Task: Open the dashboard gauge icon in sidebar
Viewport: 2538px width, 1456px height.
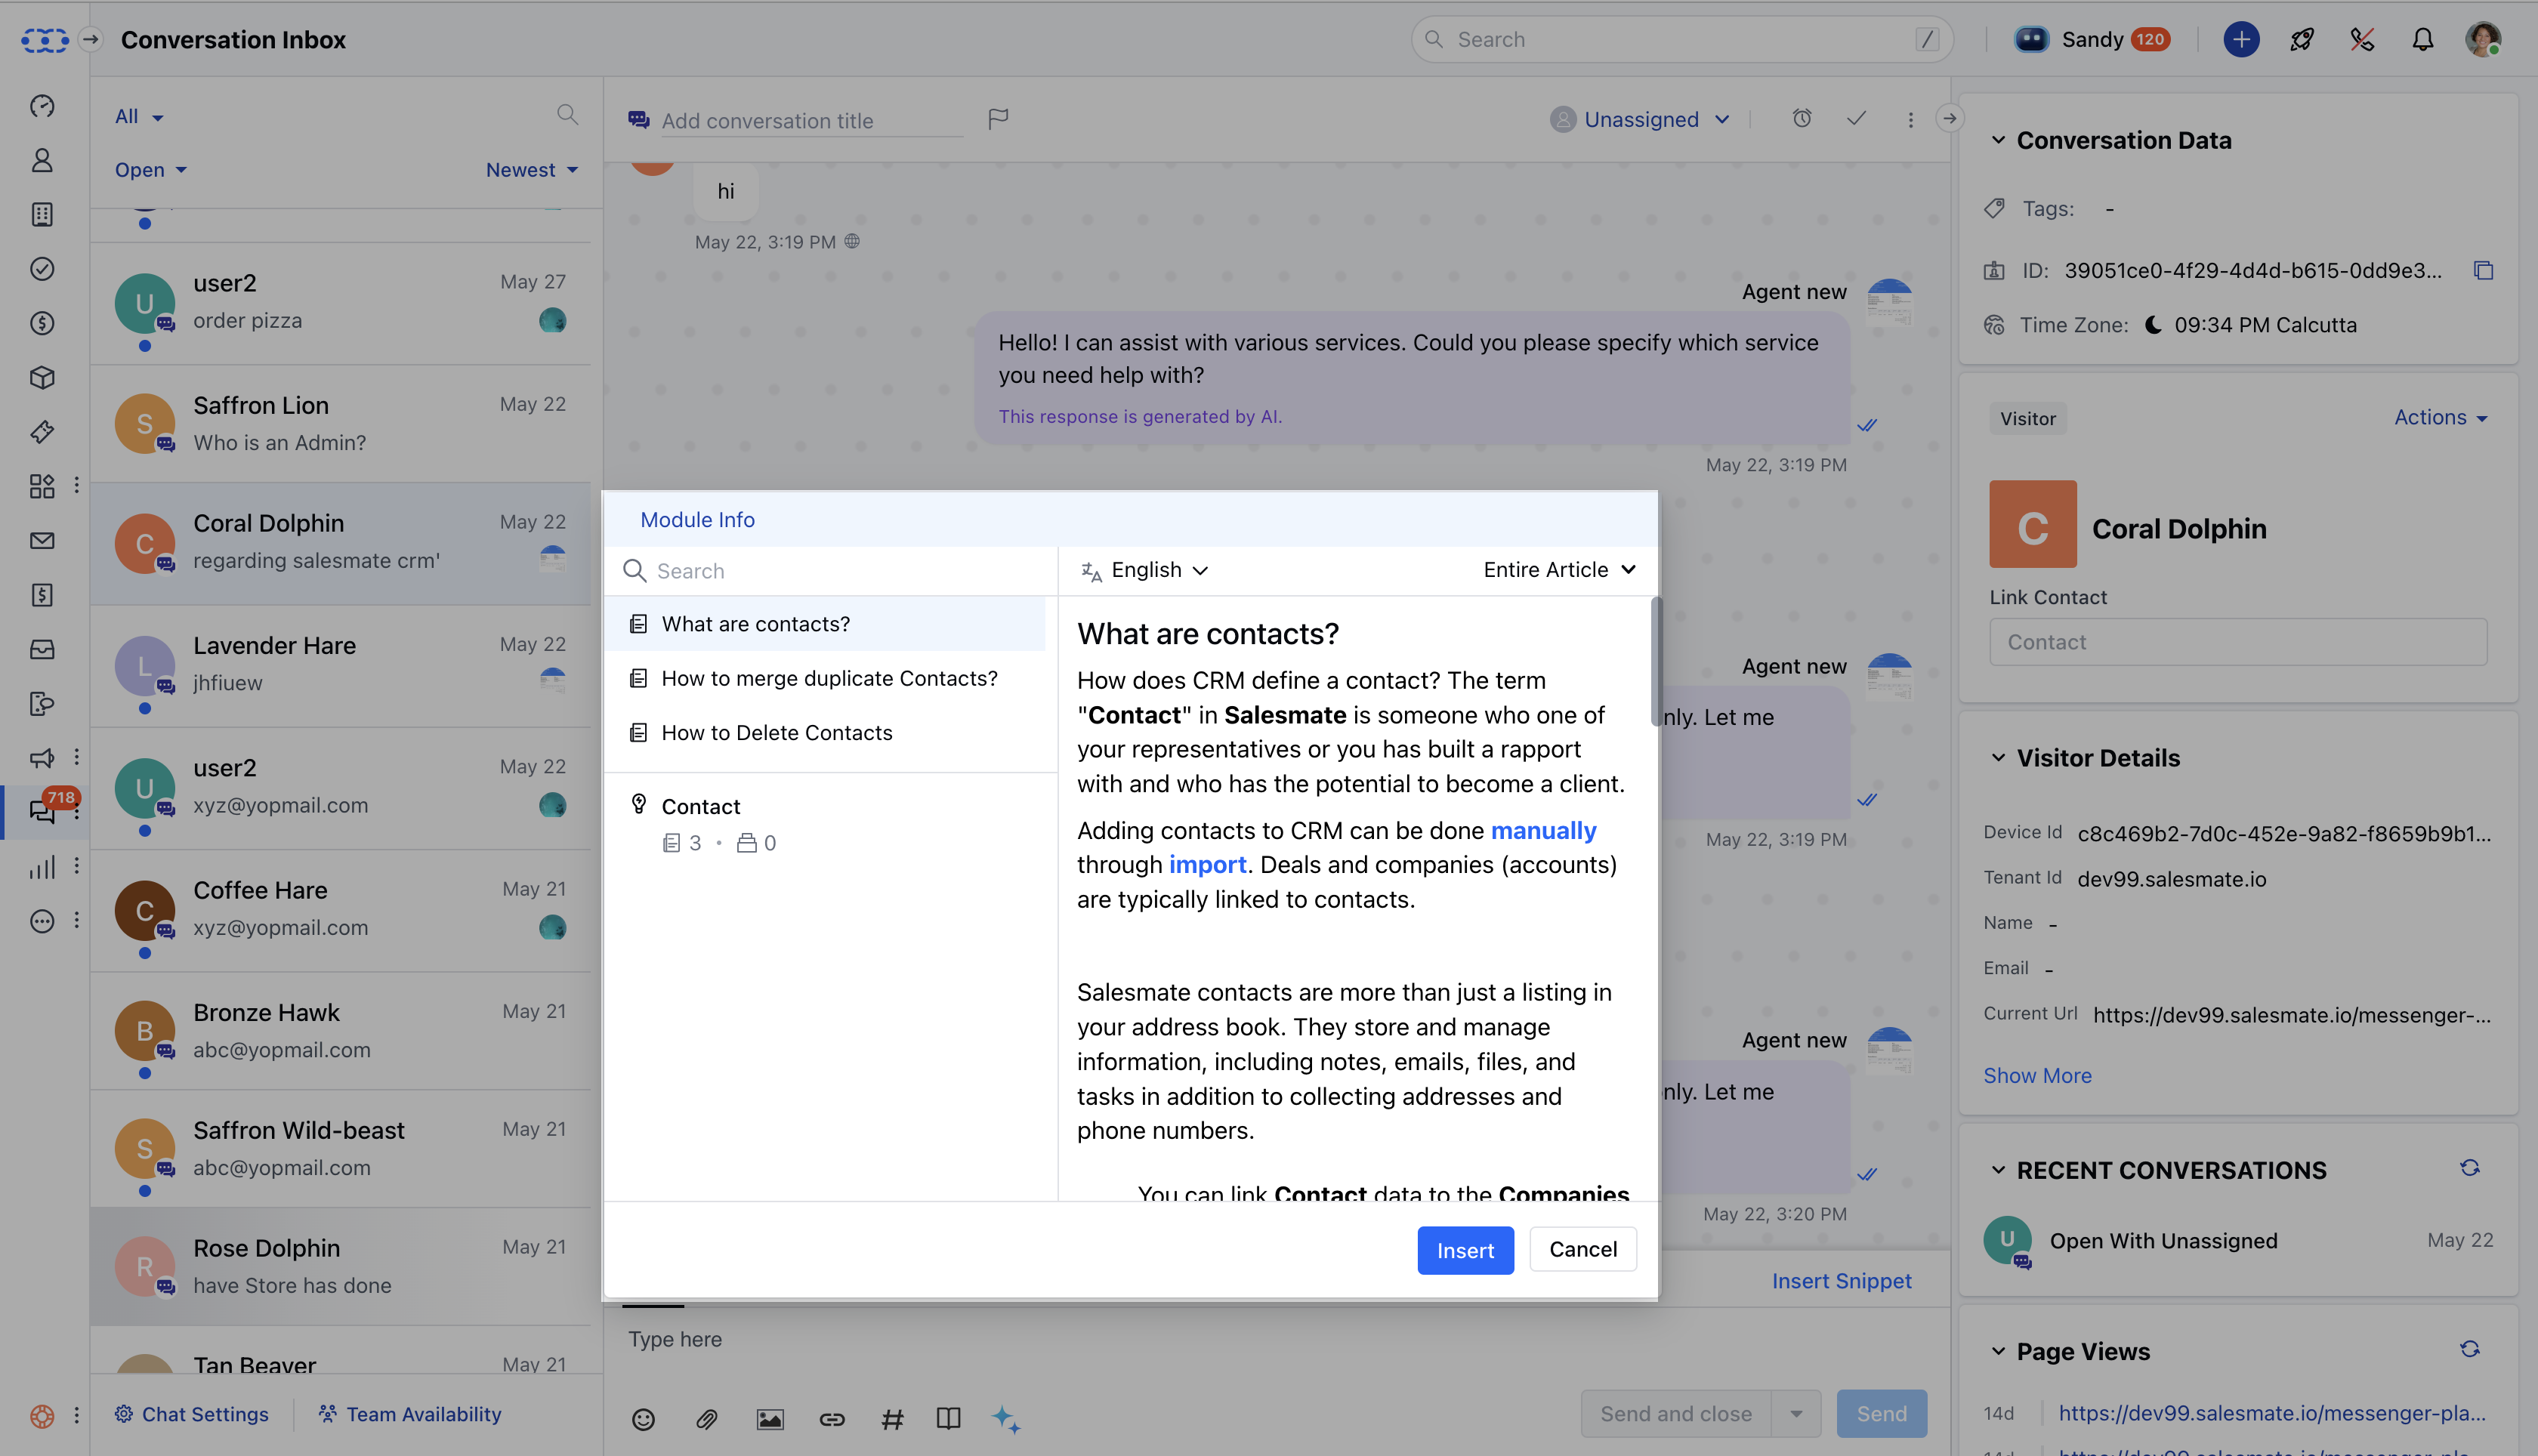Action: pyautogui.click(x=42, y=106)
